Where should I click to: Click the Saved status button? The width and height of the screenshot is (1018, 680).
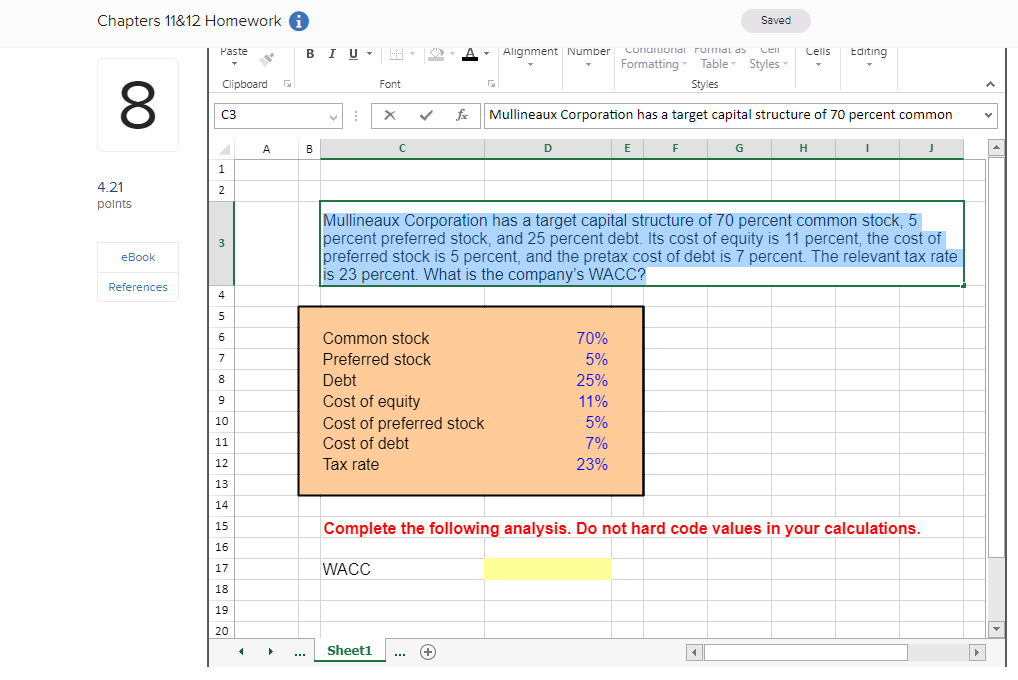point(775,21)
